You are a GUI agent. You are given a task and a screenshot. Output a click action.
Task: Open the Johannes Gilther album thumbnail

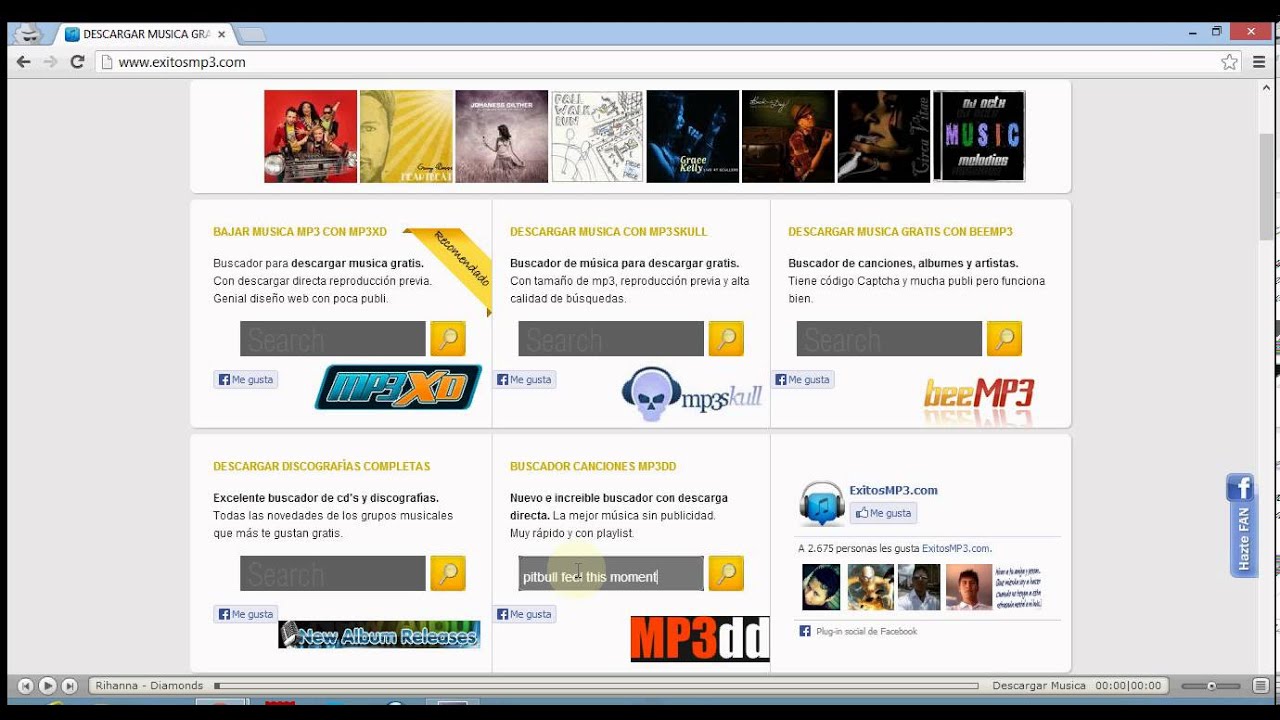[x=502, y=136]
